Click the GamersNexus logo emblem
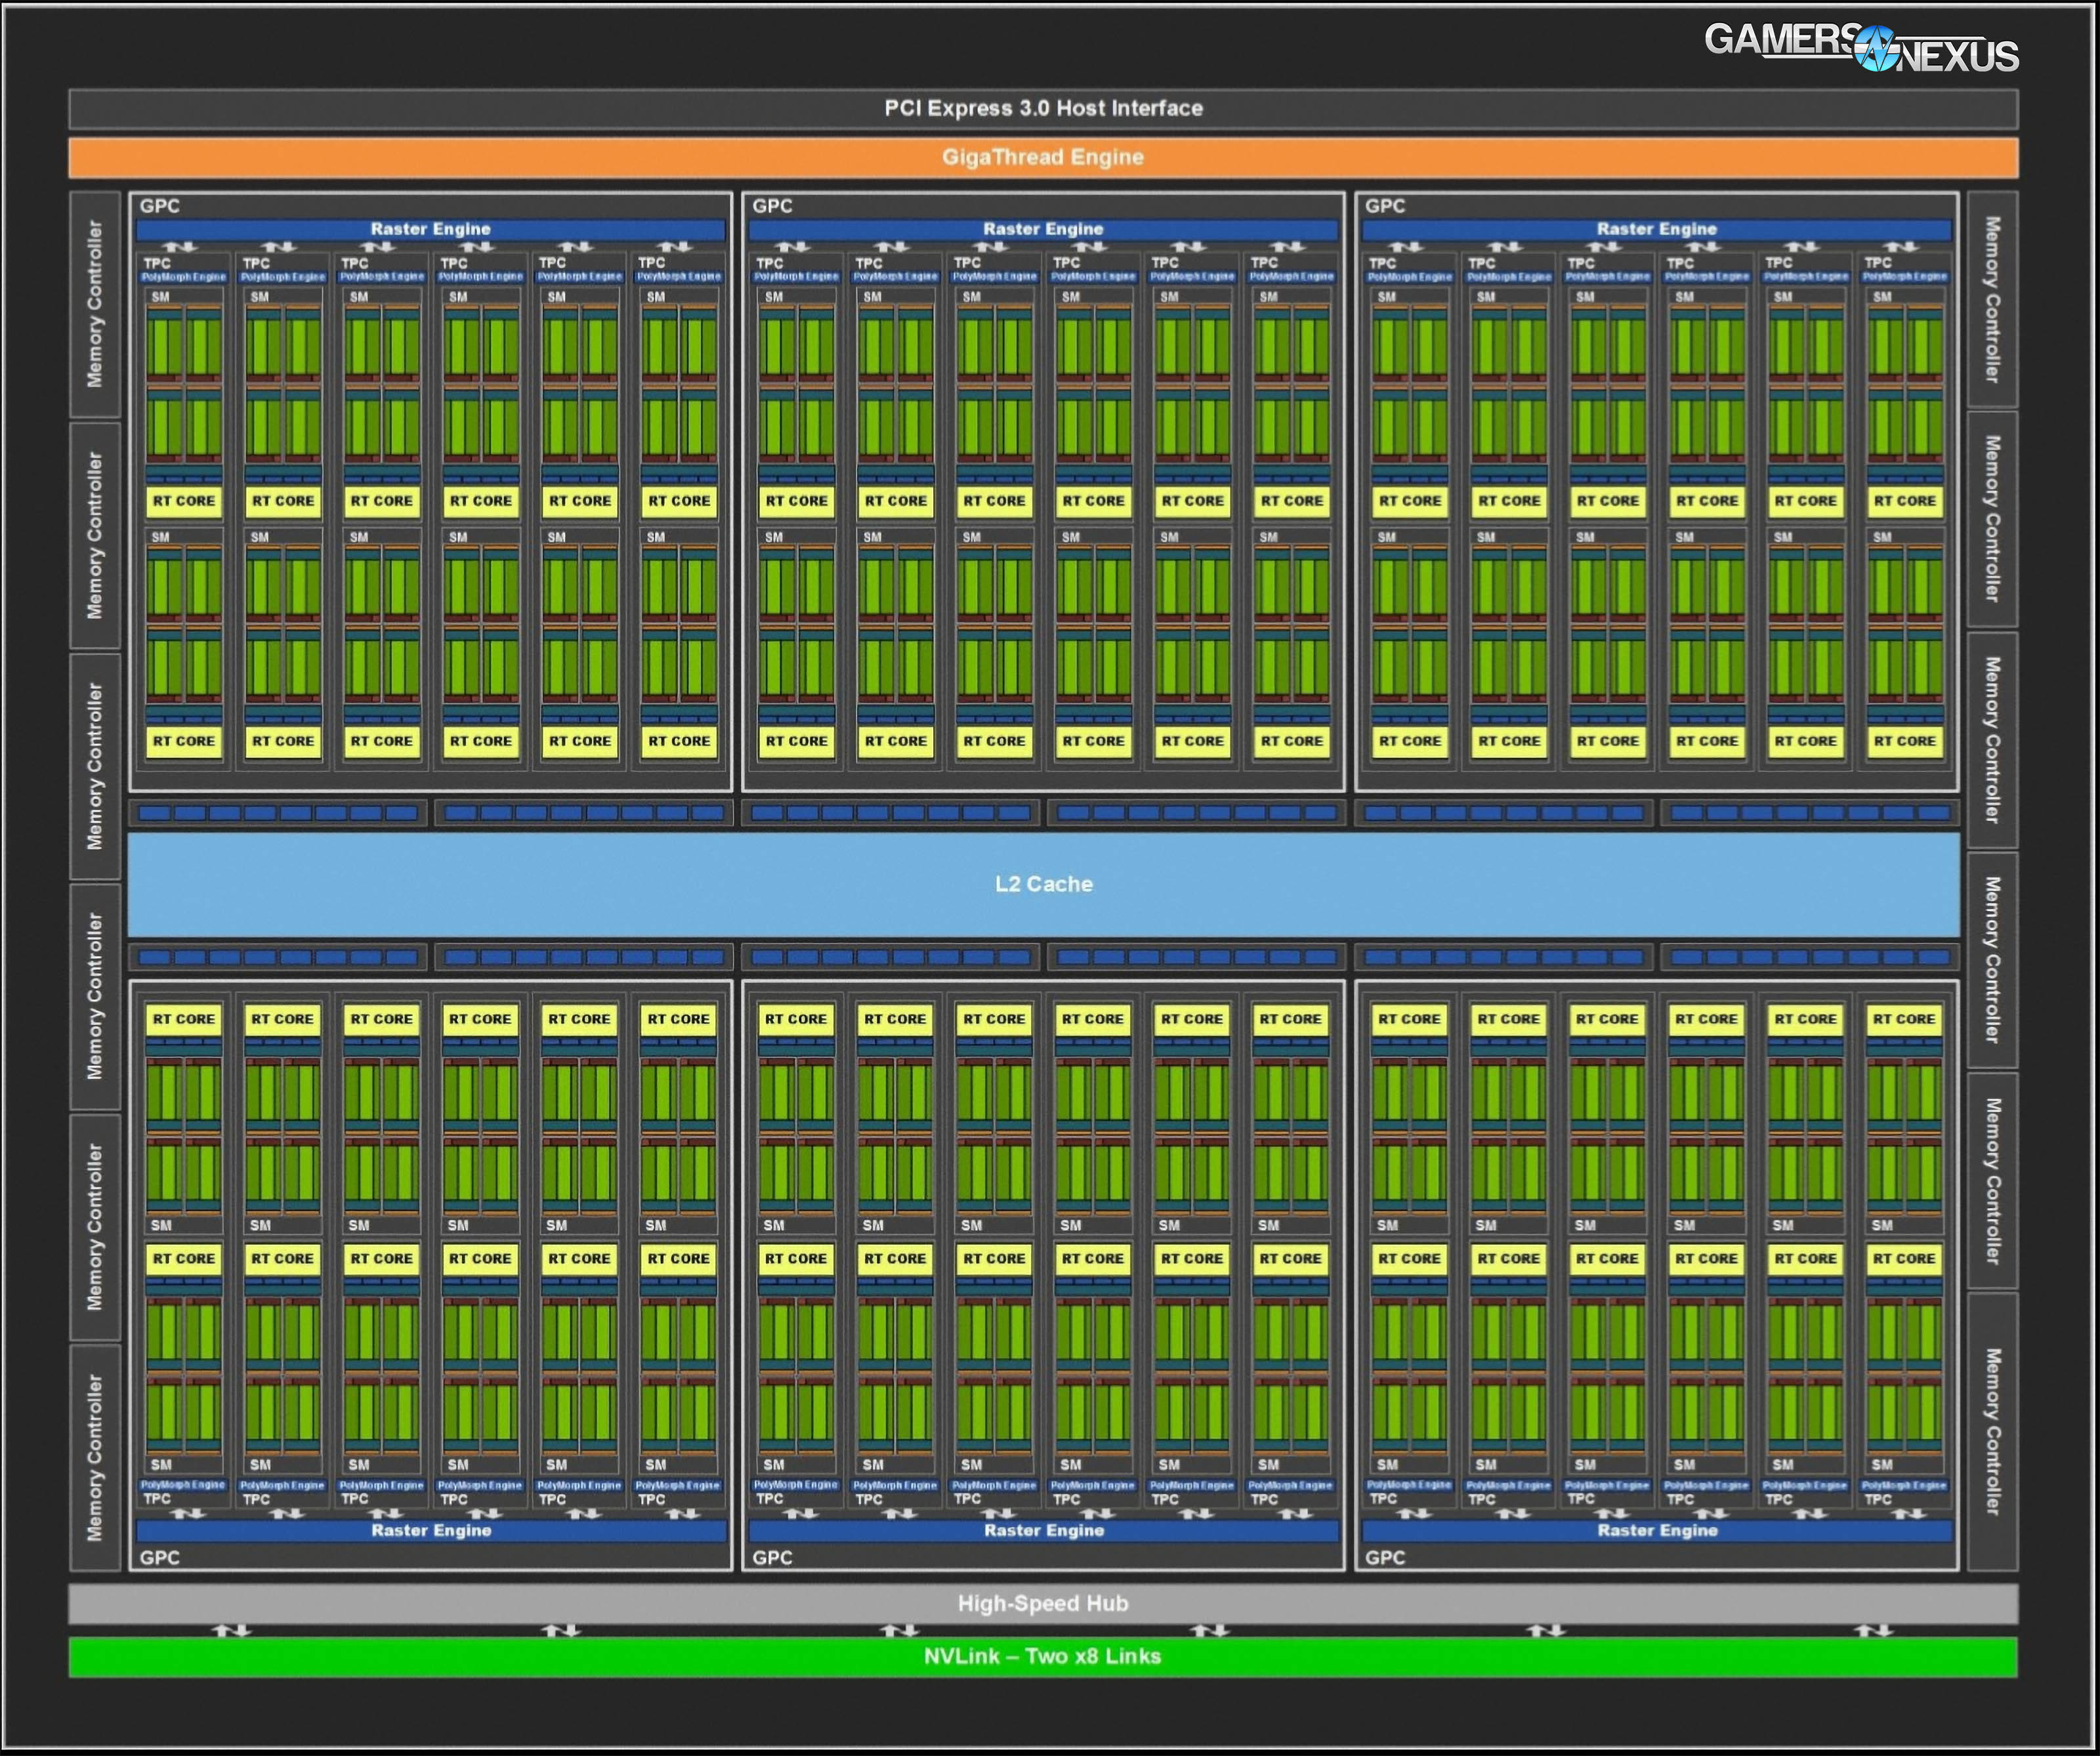Image resolution: width=2100 pixels, height=1756 pixels. point(1875,48)
